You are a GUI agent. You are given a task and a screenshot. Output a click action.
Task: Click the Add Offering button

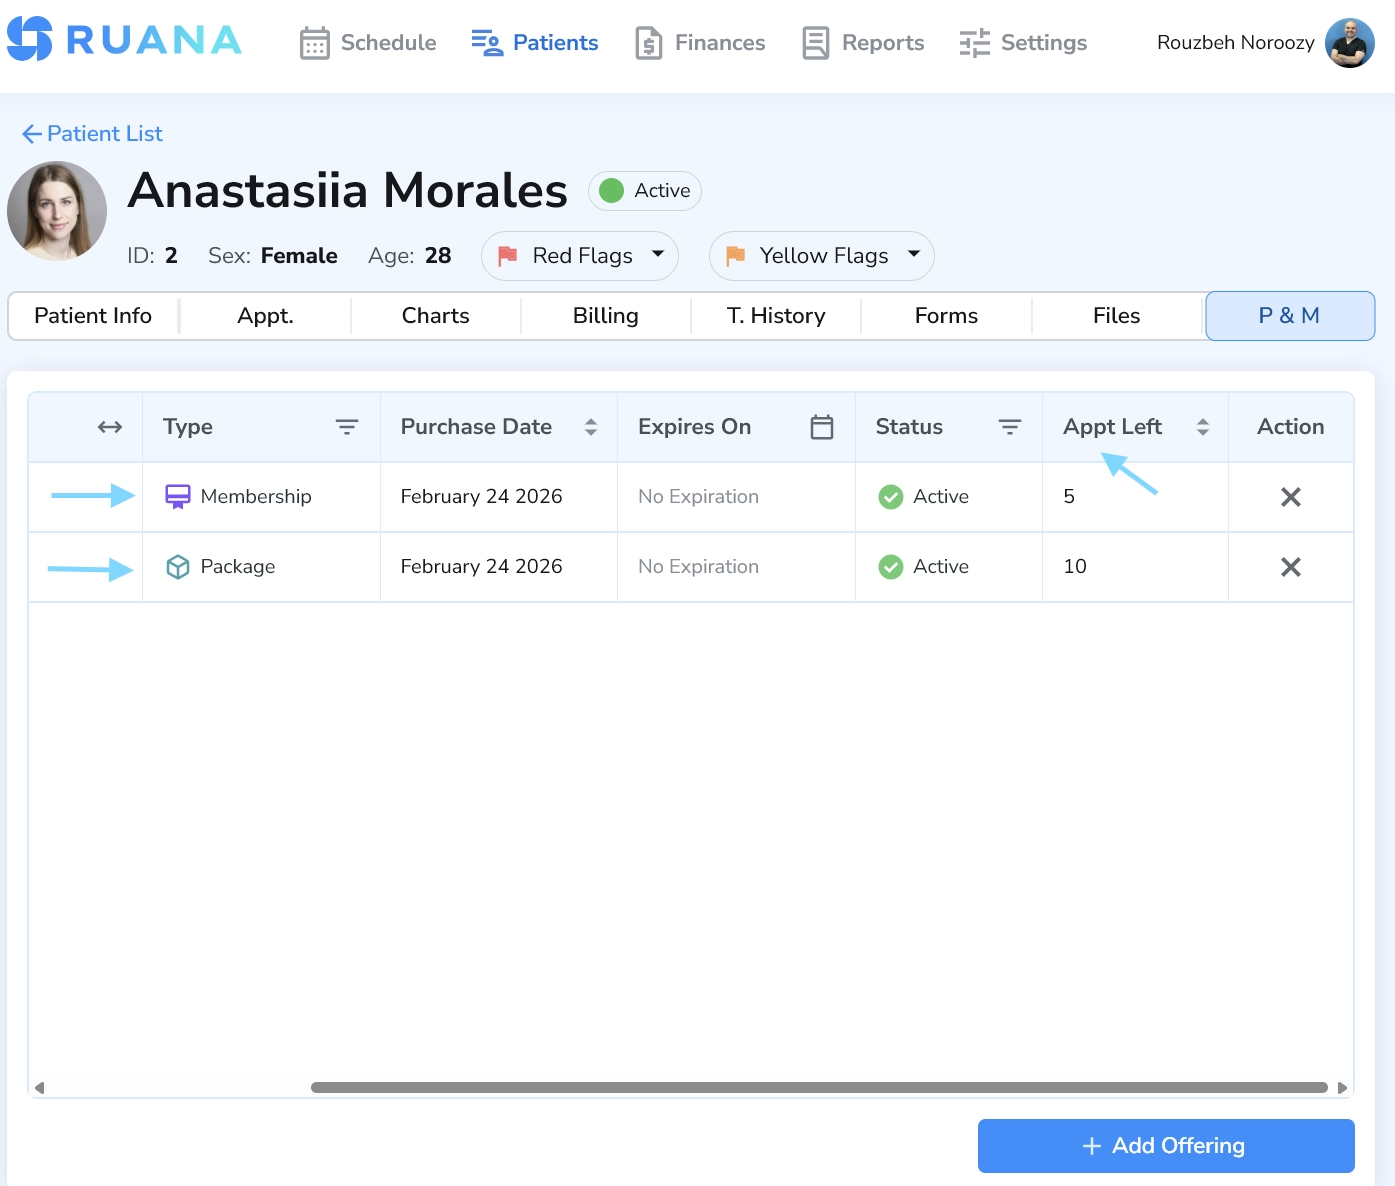(1165, 1146)
